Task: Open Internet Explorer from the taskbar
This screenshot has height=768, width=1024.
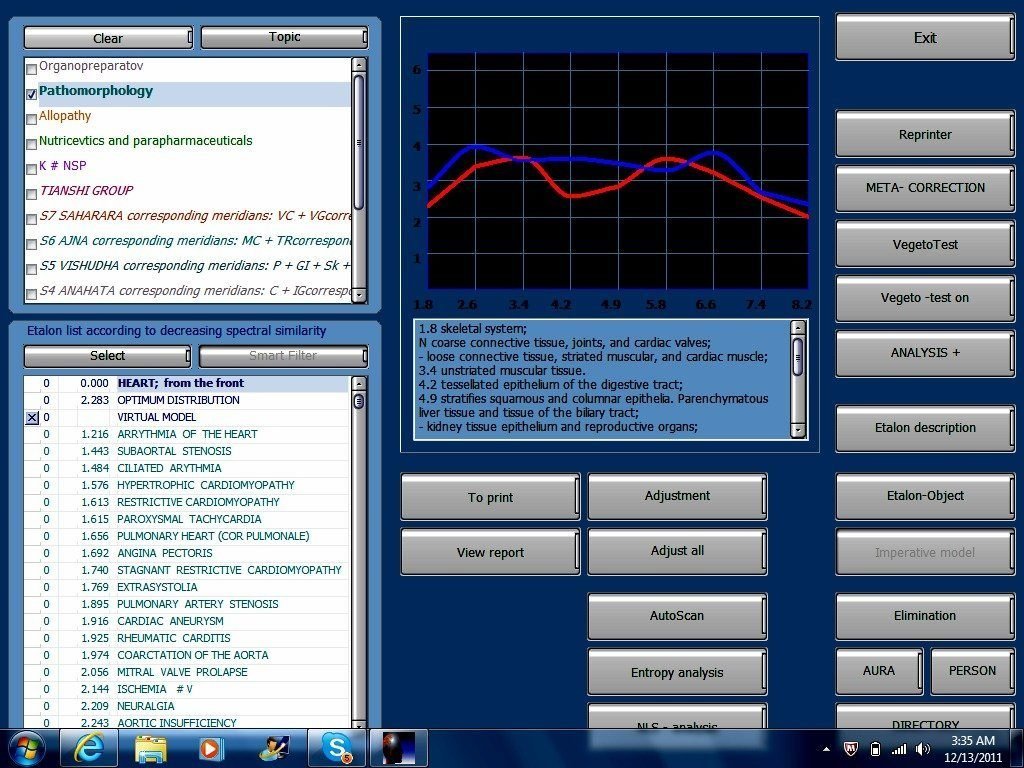Action: coord(88,748)
